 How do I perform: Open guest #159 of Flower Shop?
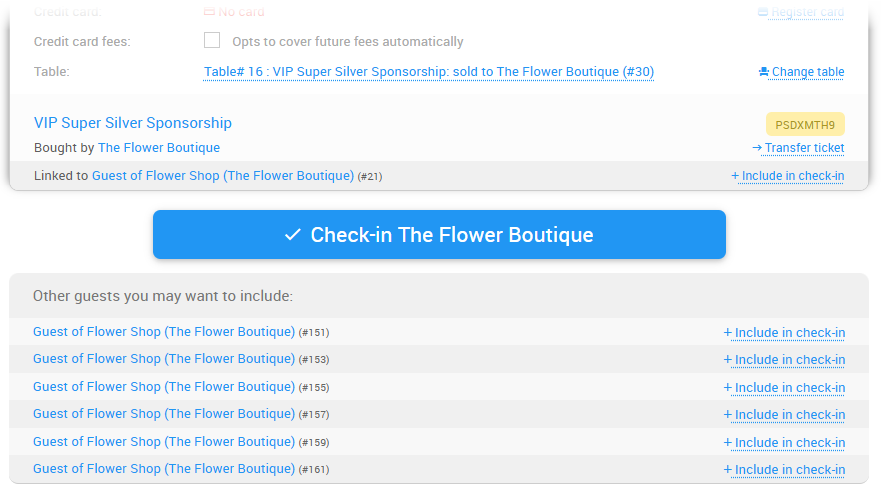tap(164, 442)
